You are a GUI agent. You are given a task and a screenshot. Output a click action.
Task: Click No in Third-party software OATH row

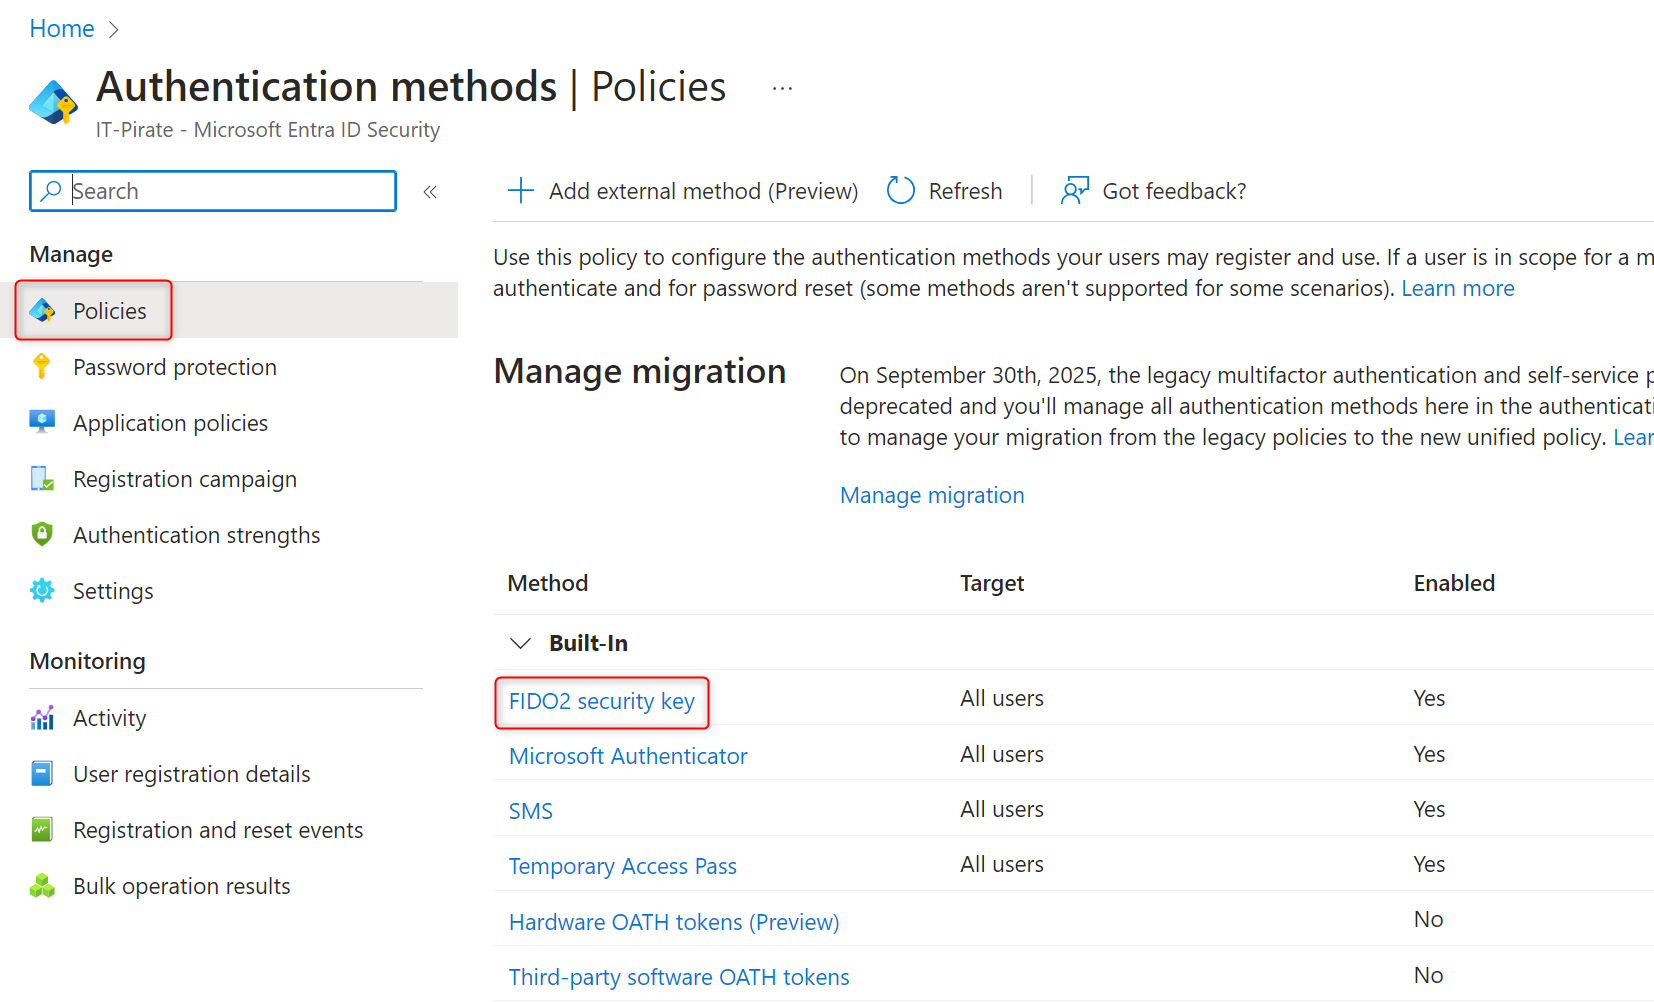(x=1428, y=975)
